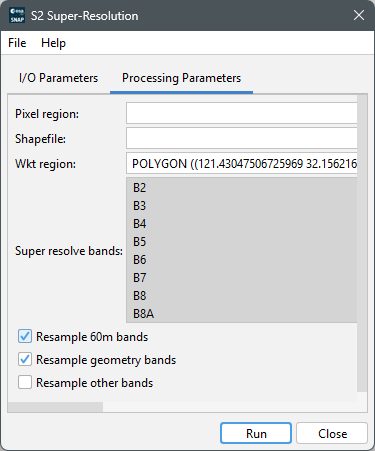
Task: Switch to I/O Parameters tab
Action: (58, 78)
